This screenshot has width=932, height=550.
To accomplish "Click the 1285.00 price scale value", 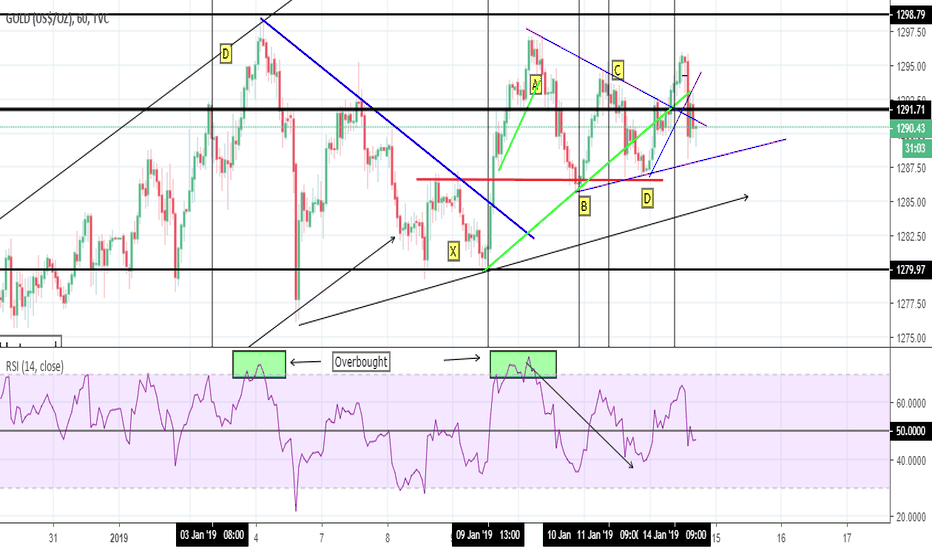I will point(911,202).
